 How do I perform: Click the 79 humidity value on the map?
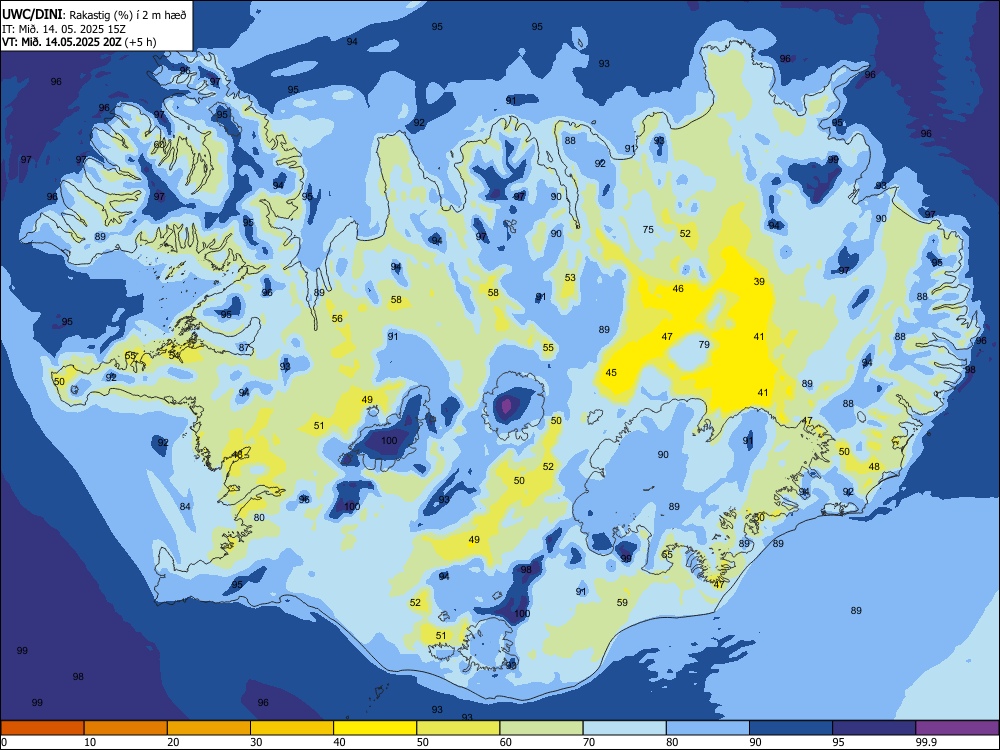pos(704,344)
